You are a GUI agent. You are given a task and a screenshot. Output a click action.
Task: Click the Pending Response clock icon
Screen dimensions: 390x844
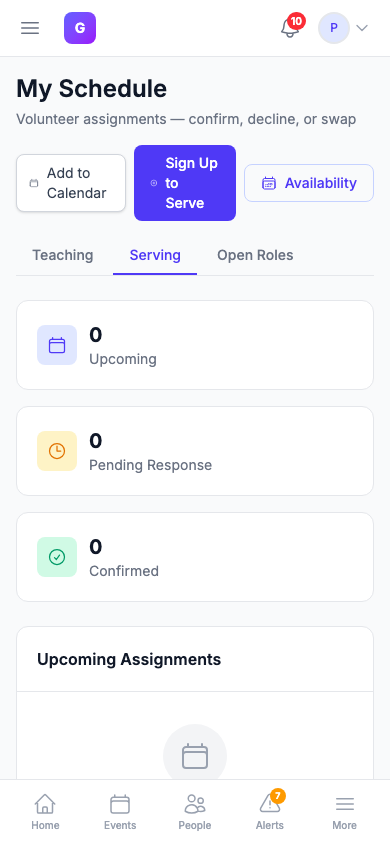[x=57, y=451]
